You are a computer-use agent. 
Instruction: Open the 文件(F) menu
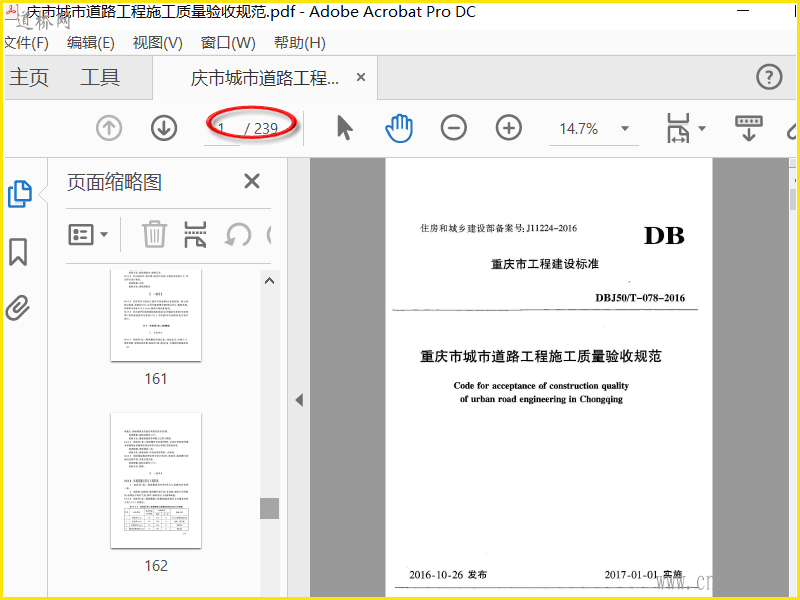(26, 43)
